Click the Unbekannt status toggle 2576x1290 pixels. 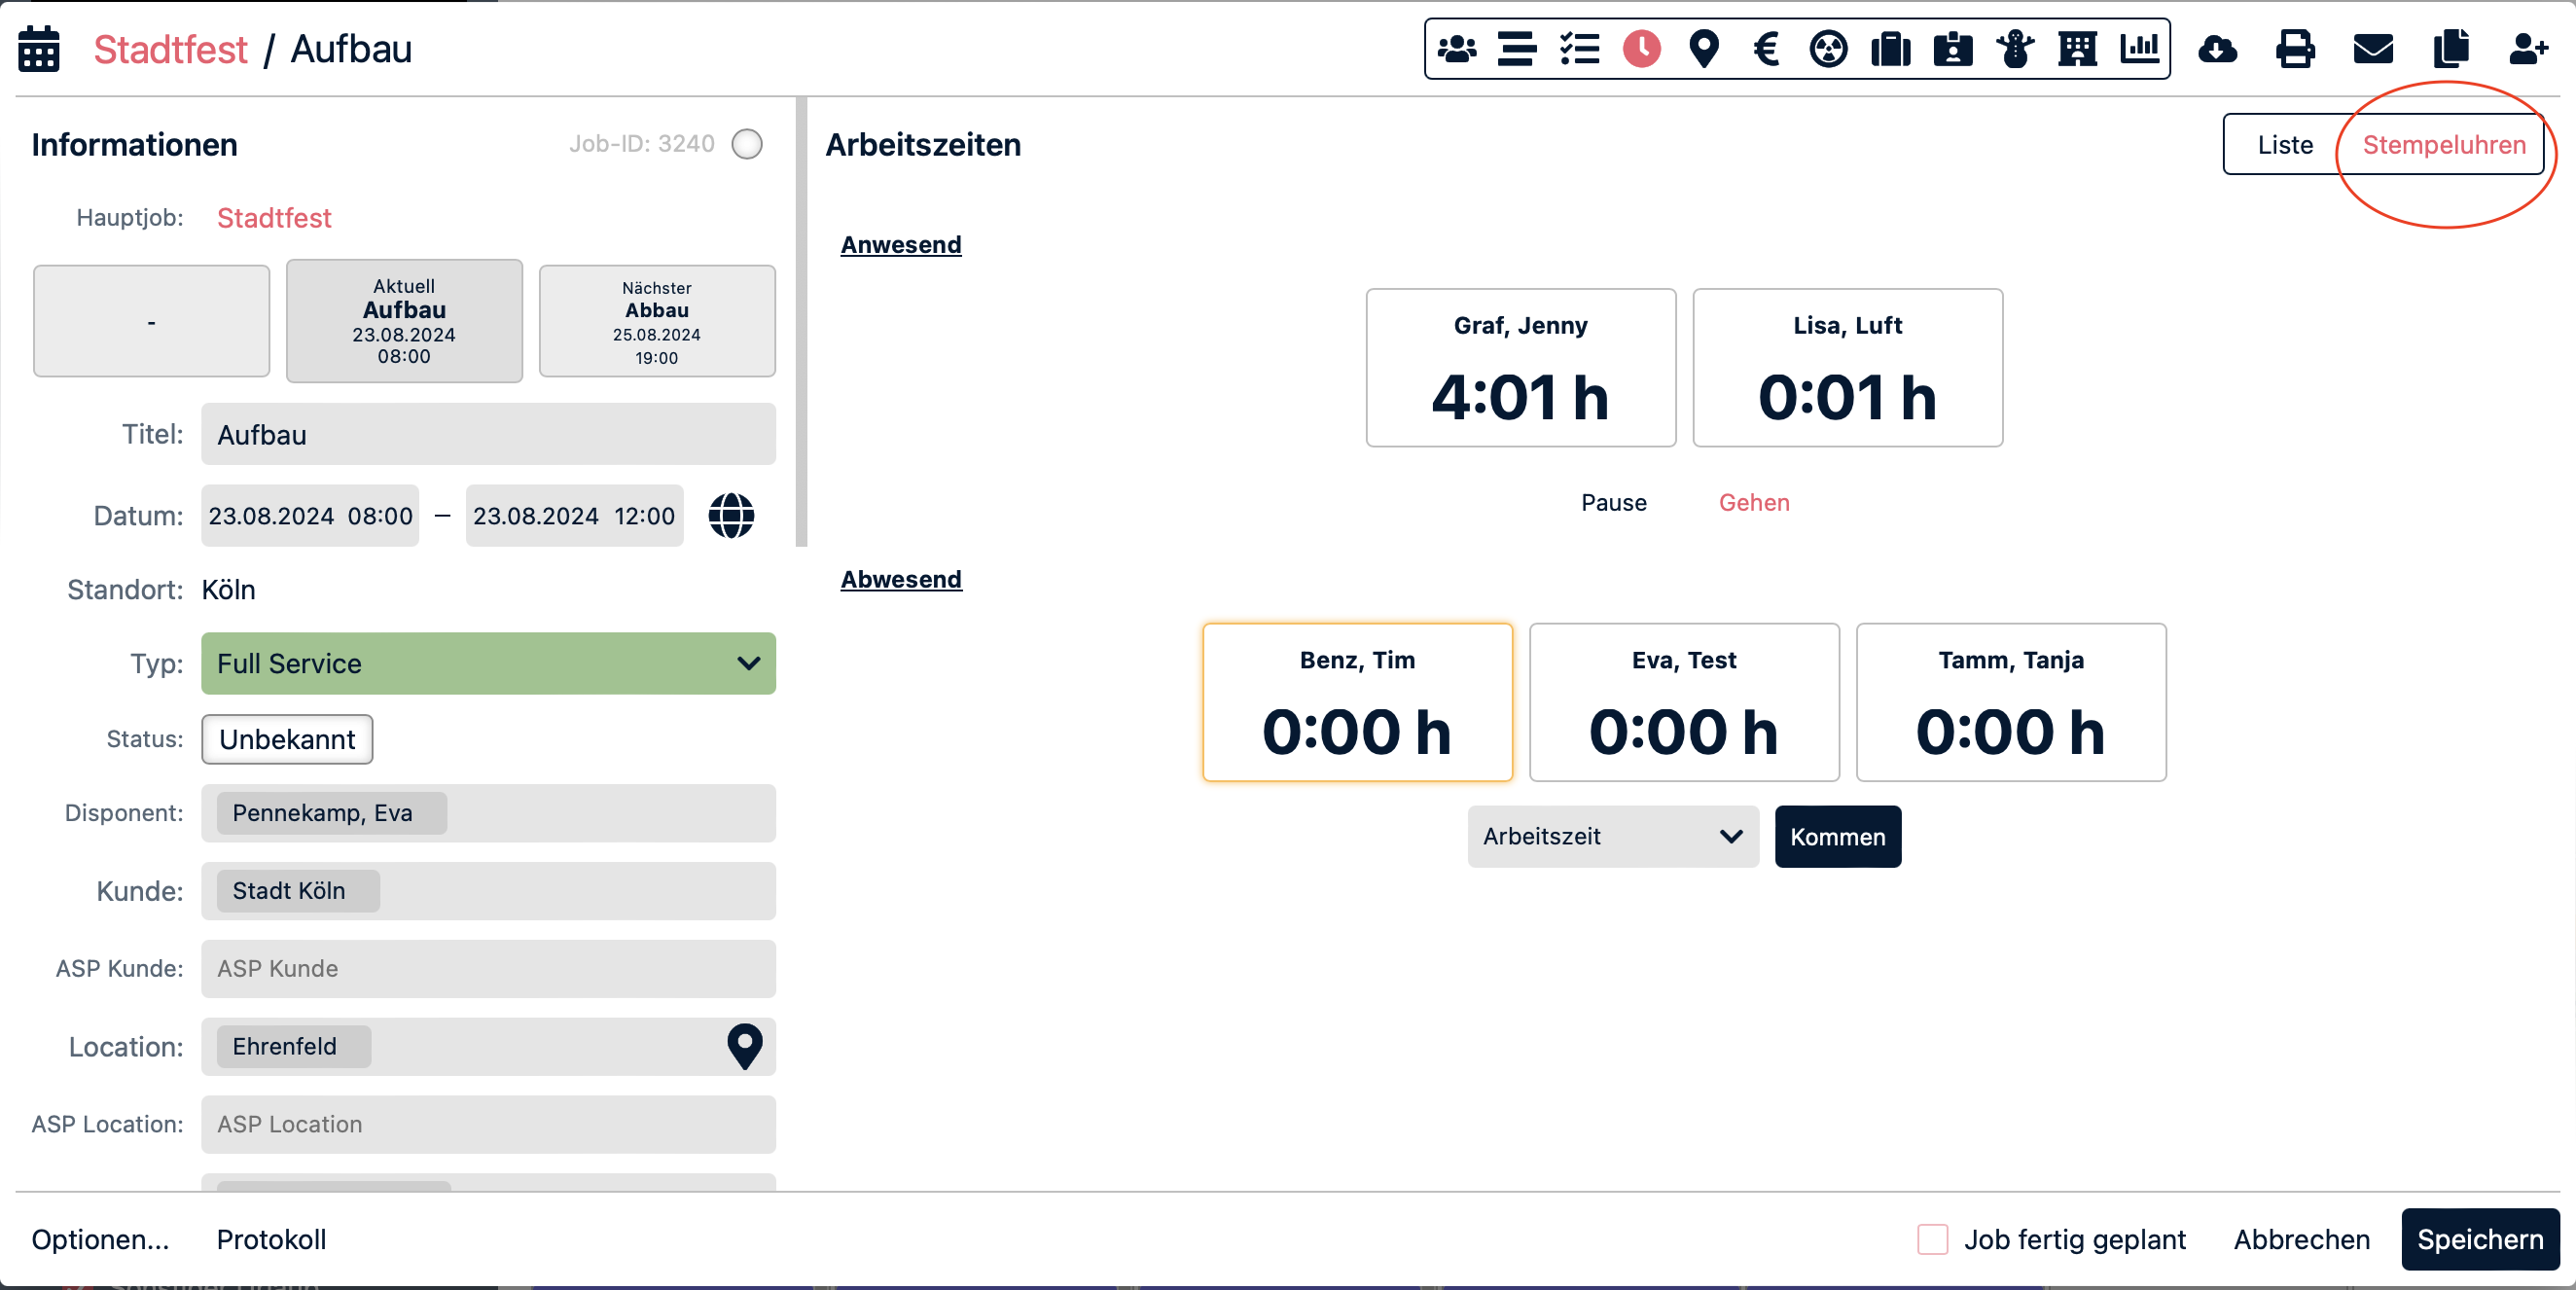point(287,739)
